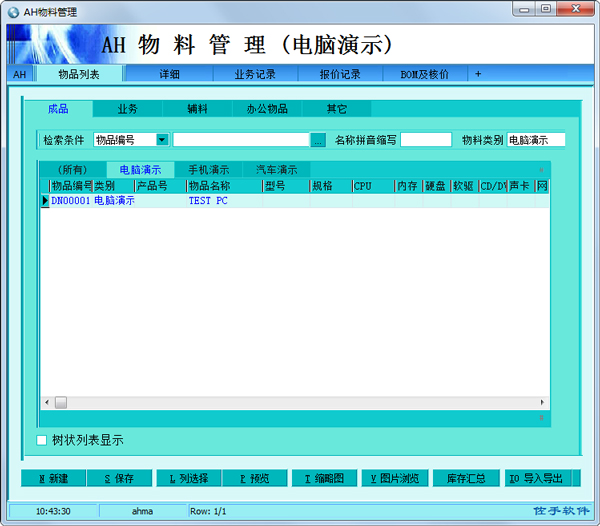The width and height of the screenshot is (600, 526).
Task: Select the 手机演示 list tab
Action: click(x=209, y=169)
